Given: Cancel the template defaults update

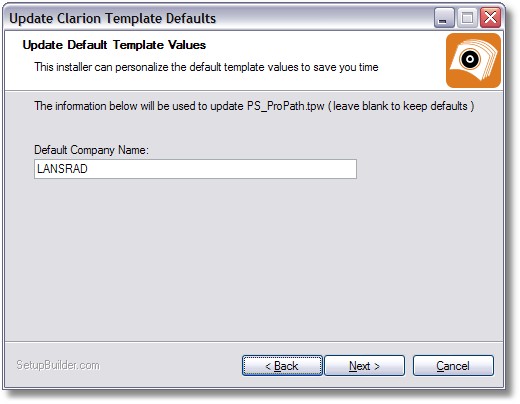Looking at the screenshot, I should point(453,366).
